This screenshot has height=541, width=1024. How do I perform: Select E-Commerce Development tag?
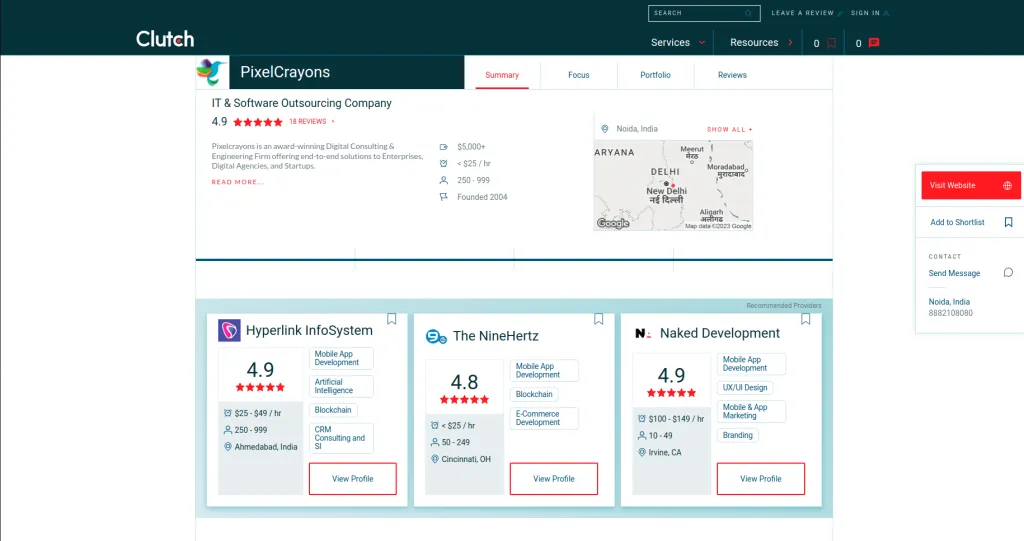click(544, 418)
